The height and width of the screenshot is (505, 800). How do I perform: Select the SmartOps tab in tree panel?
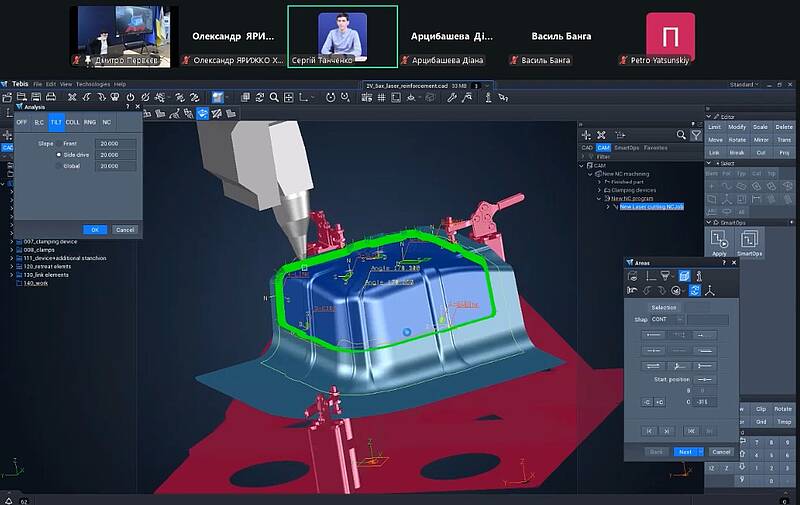coord(626,147)
